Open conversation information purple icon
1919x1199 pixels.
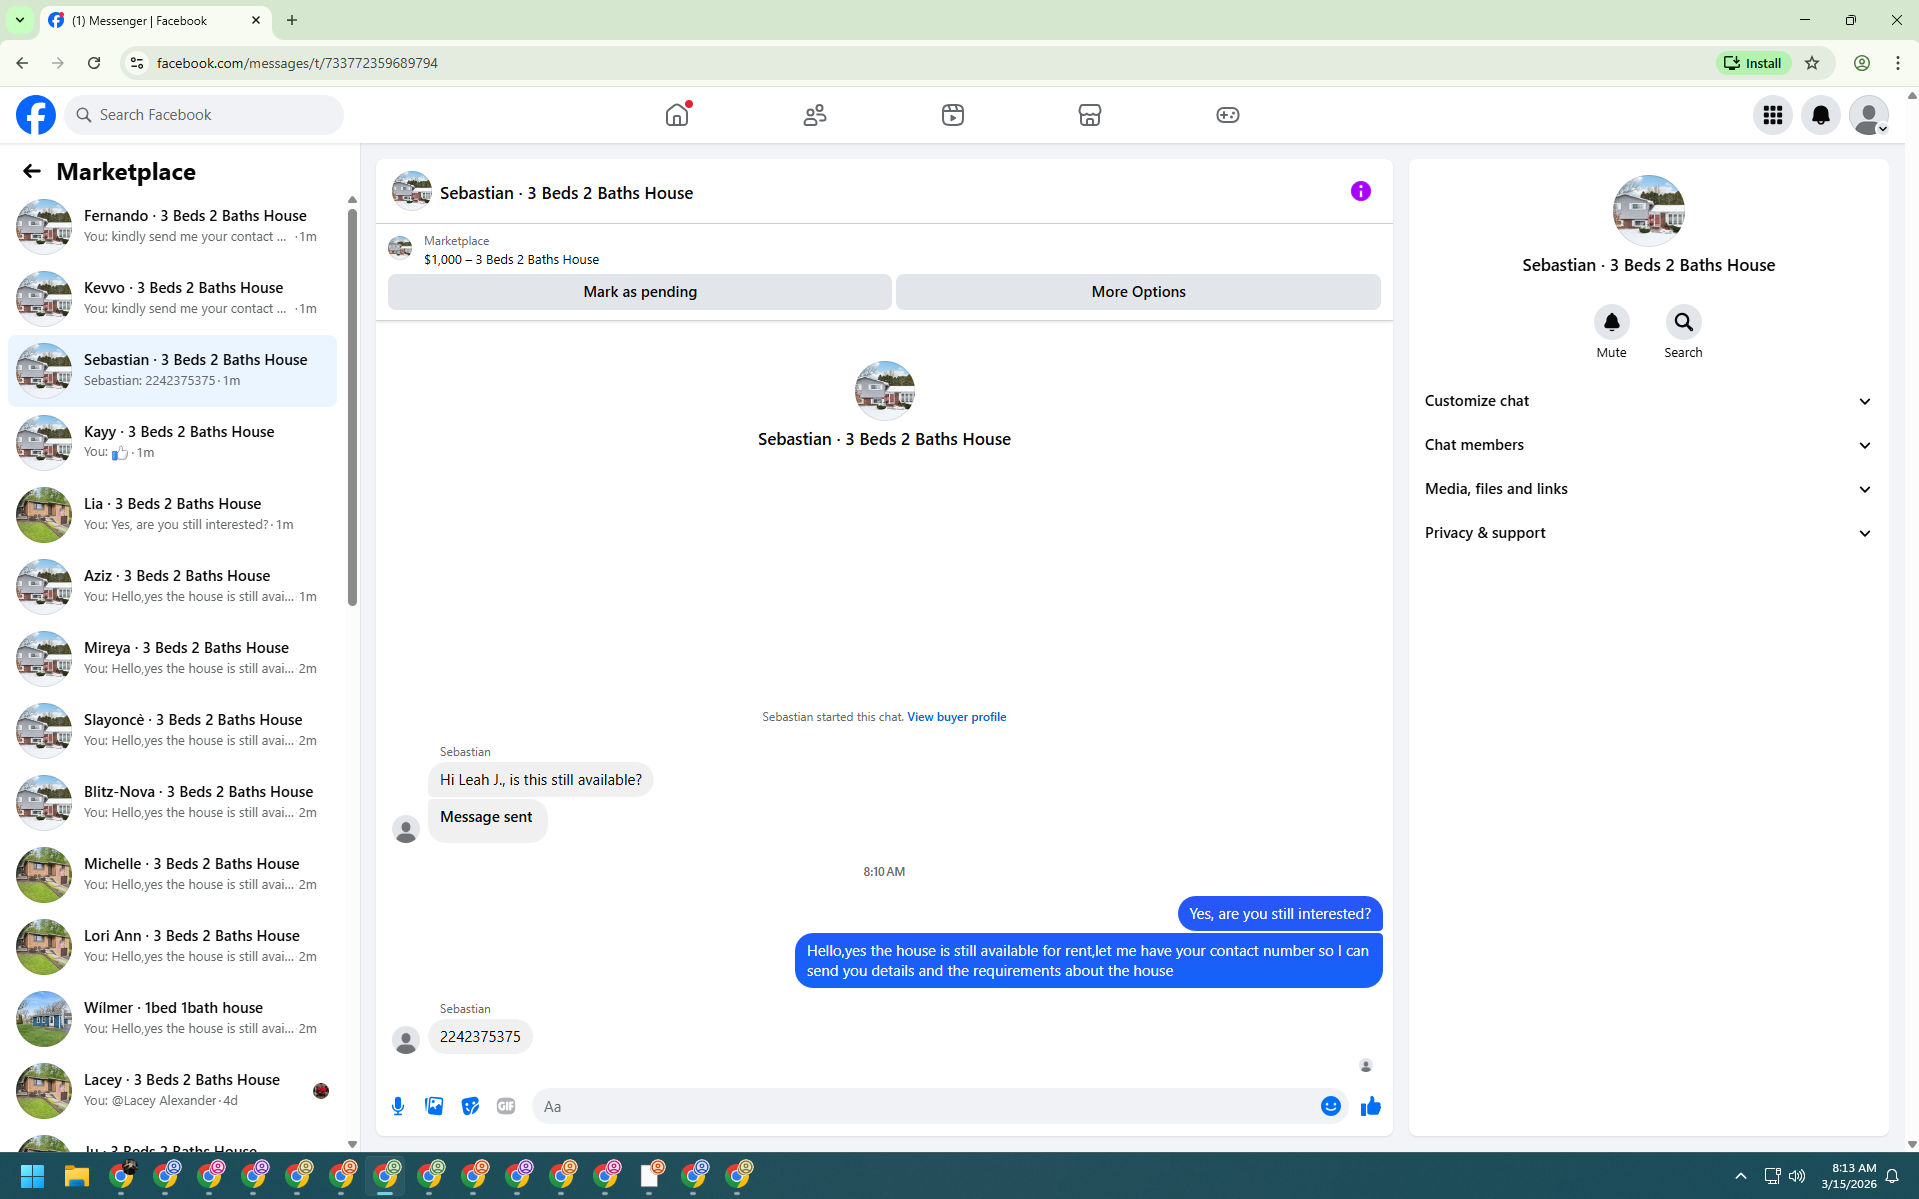[1361, 191]
